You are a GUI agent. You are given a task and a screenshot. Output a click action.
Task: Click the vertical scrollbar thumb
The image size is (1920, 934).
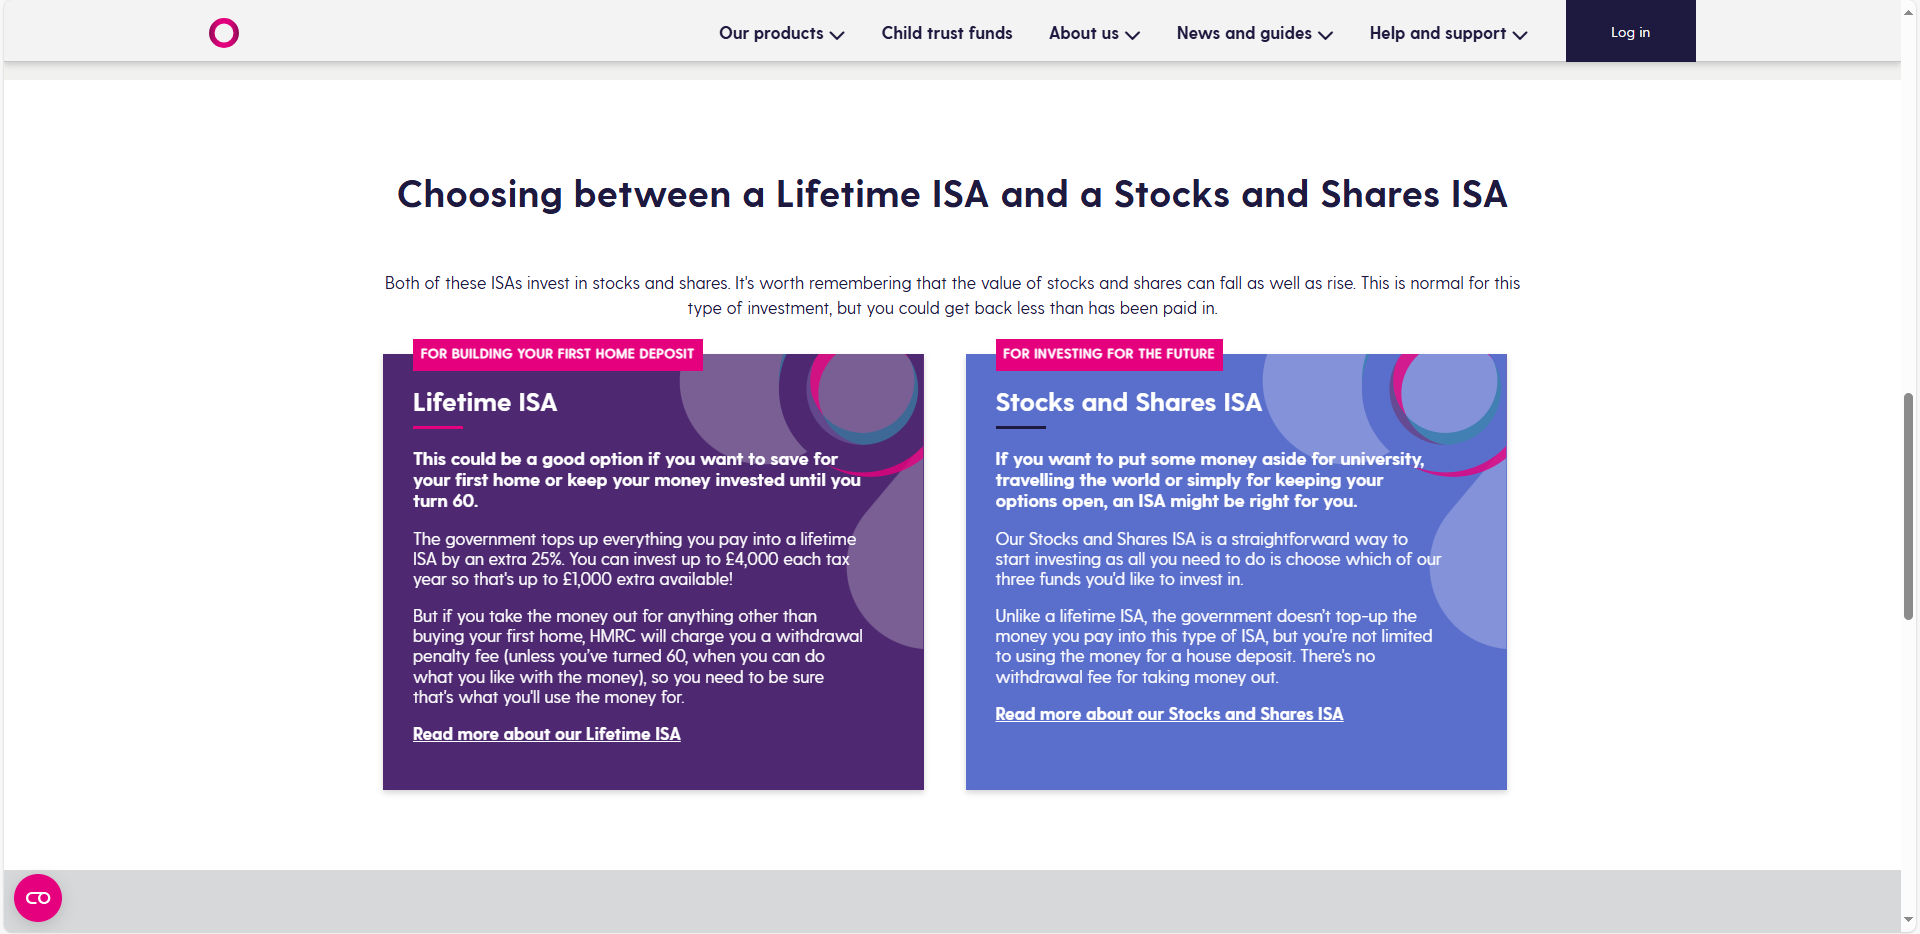click(1909, 506)
